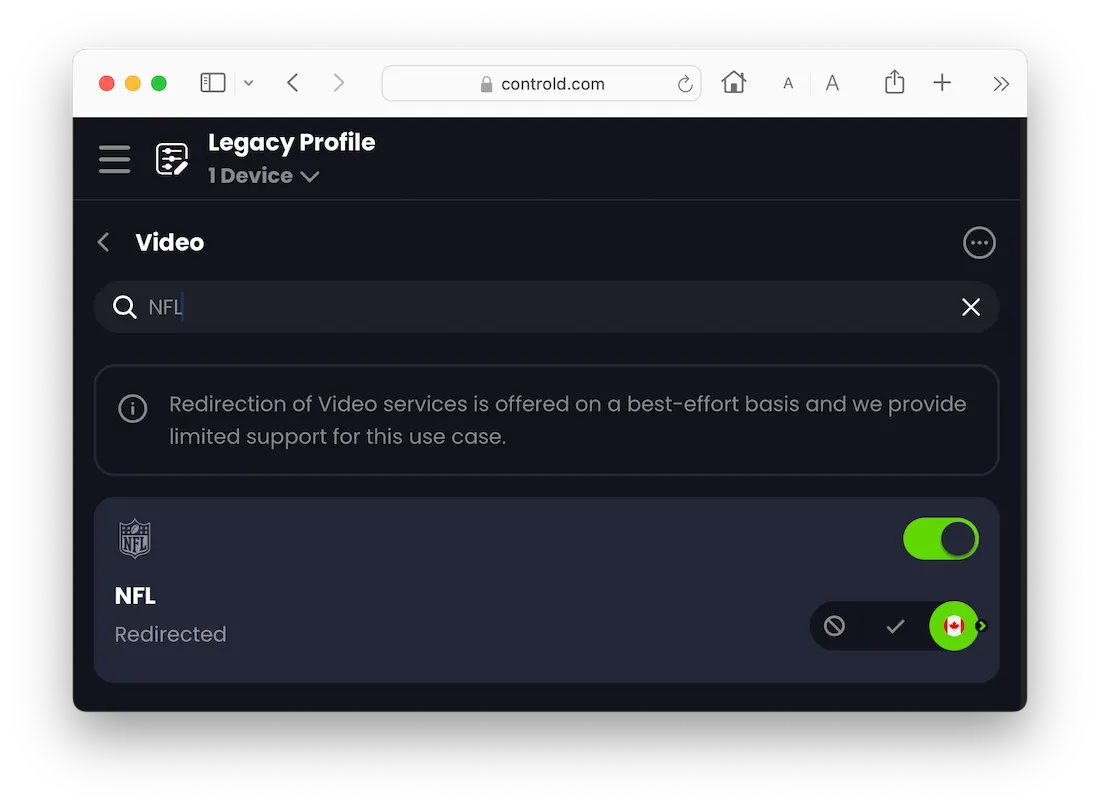Focus the NFL search field
This screenshot has width=1100, height=808.
(x=546, y=307)
